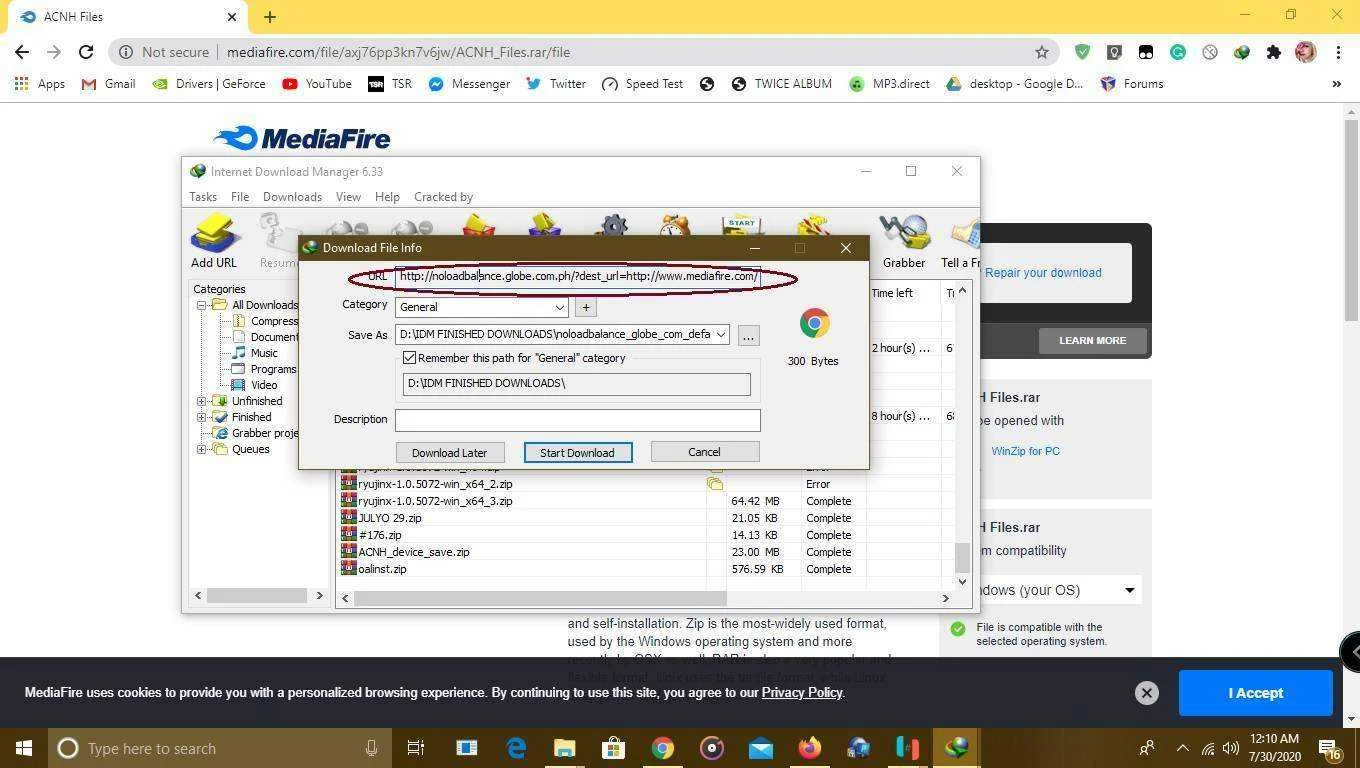Open Firefox from the taskbar
1360x768 pixels.
click(x=810, y=748)
